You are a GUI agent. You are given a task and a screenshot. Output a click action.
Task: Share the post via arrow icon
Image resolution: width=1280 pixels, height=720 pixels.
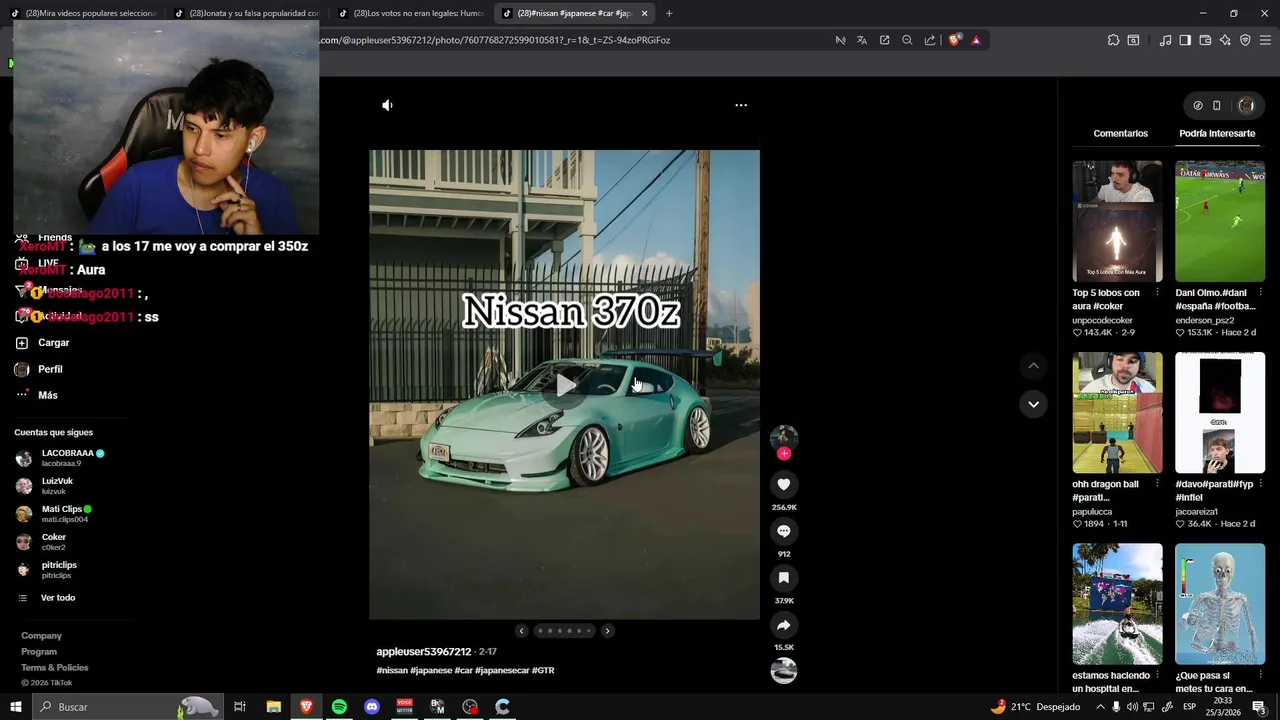[x=784, y=625]
